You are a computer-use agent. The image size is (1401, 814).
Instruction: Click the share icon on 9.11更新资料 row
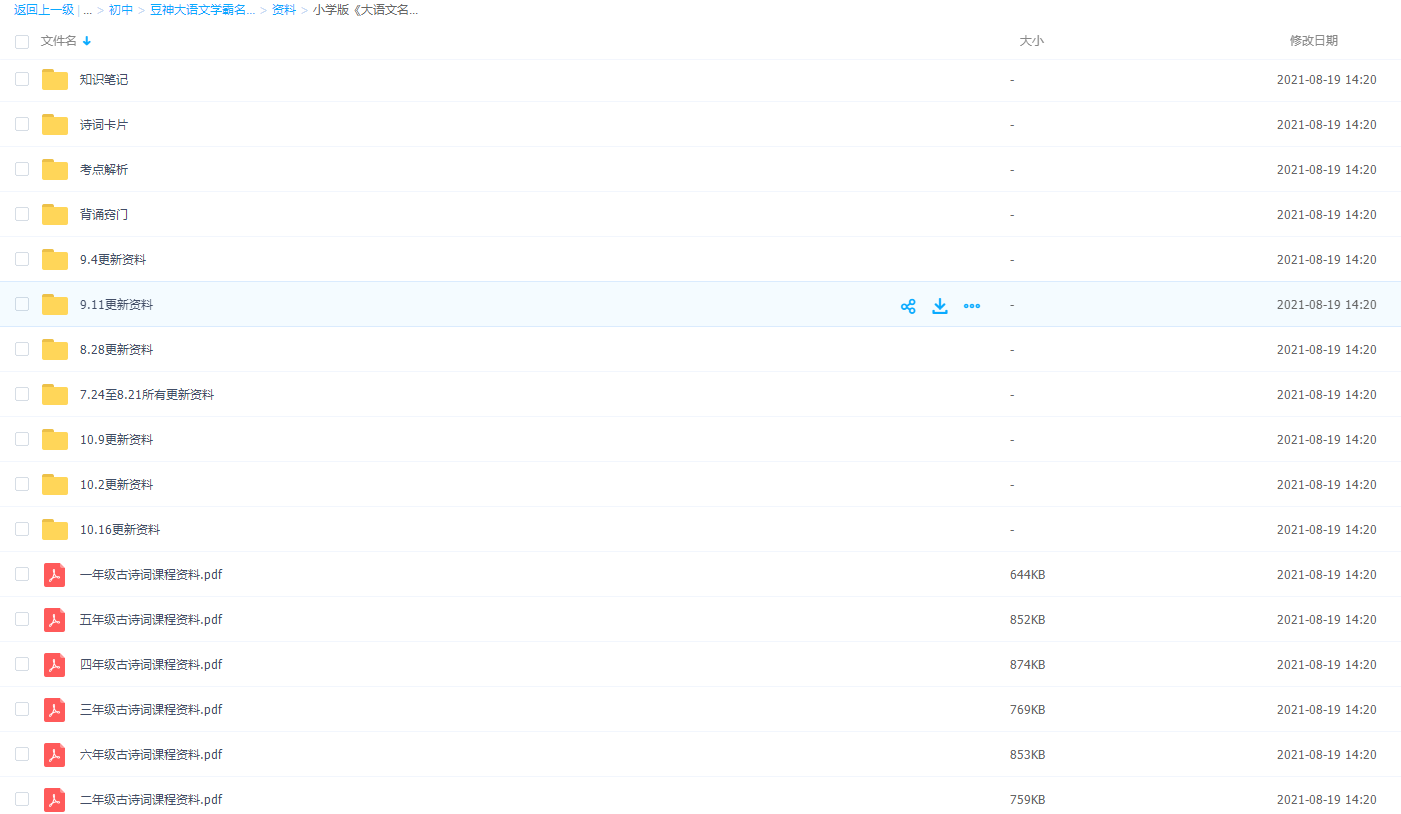(908, 306)
